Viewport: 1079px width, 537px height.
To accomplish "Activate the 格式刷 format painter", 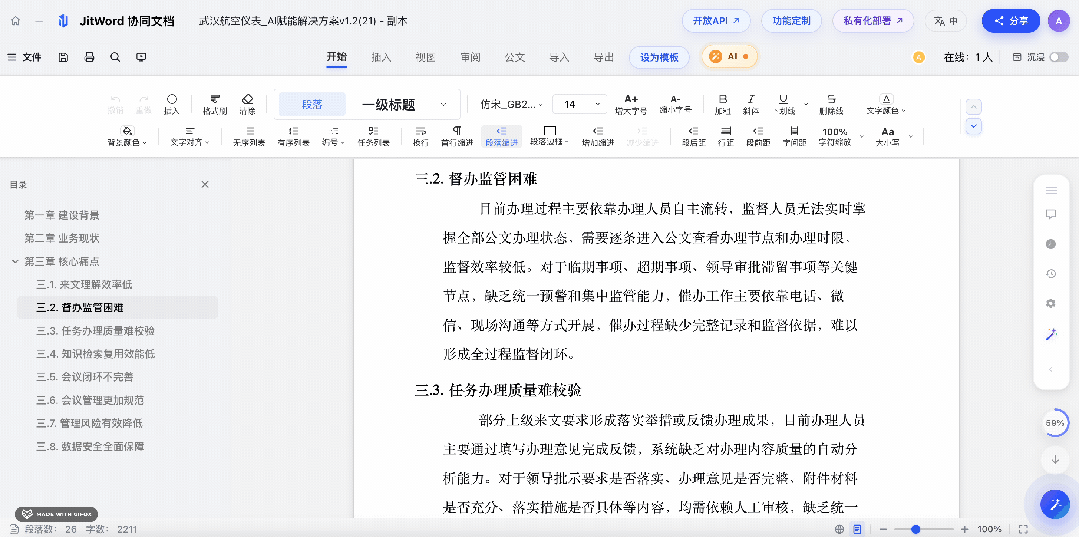I will pyautogui.click(x=215, y=104).
